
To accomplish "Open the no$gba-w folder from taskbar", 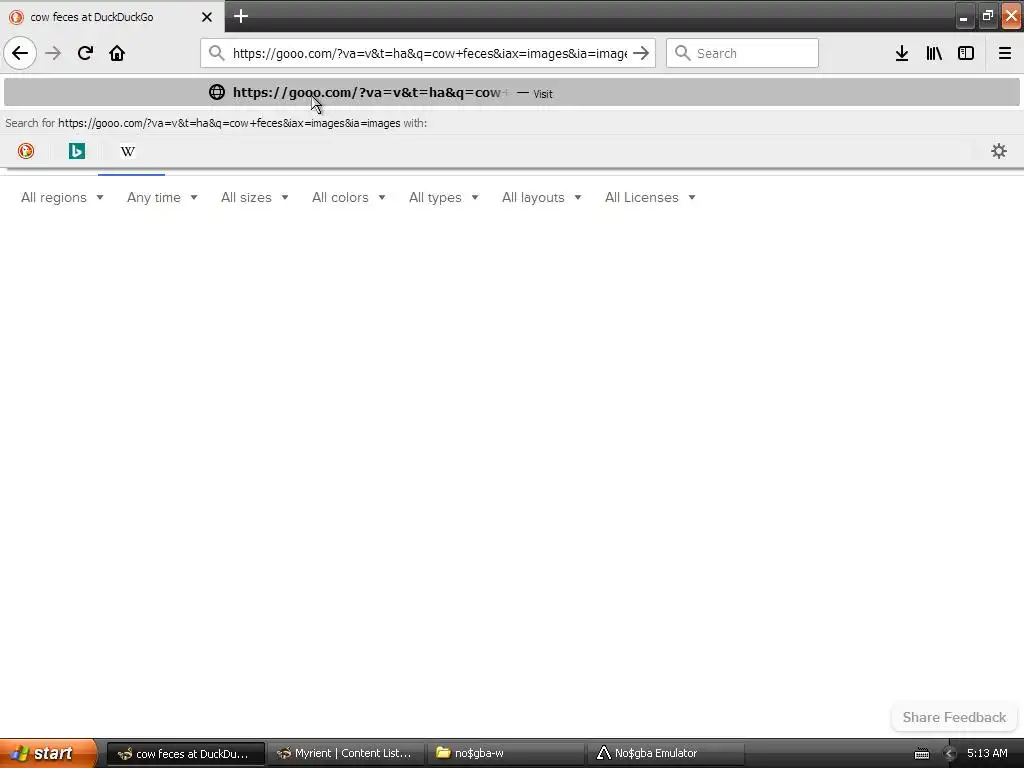I will click(x=506, y=753).
